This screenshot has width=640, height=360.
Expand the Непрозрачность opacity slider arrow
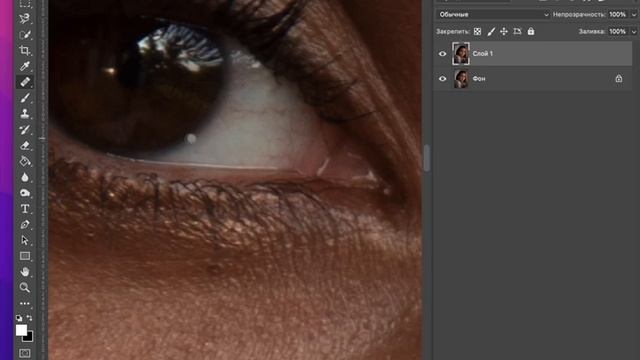(x=634, y=15)
